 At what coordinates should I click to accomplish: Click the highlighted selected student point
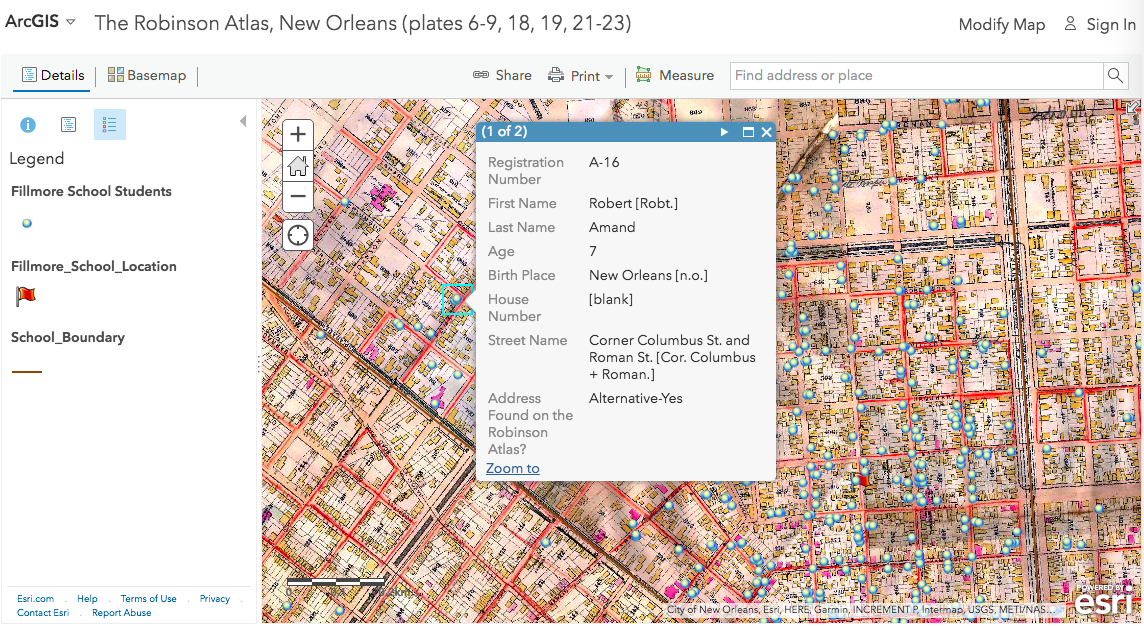tap(457, 299)
